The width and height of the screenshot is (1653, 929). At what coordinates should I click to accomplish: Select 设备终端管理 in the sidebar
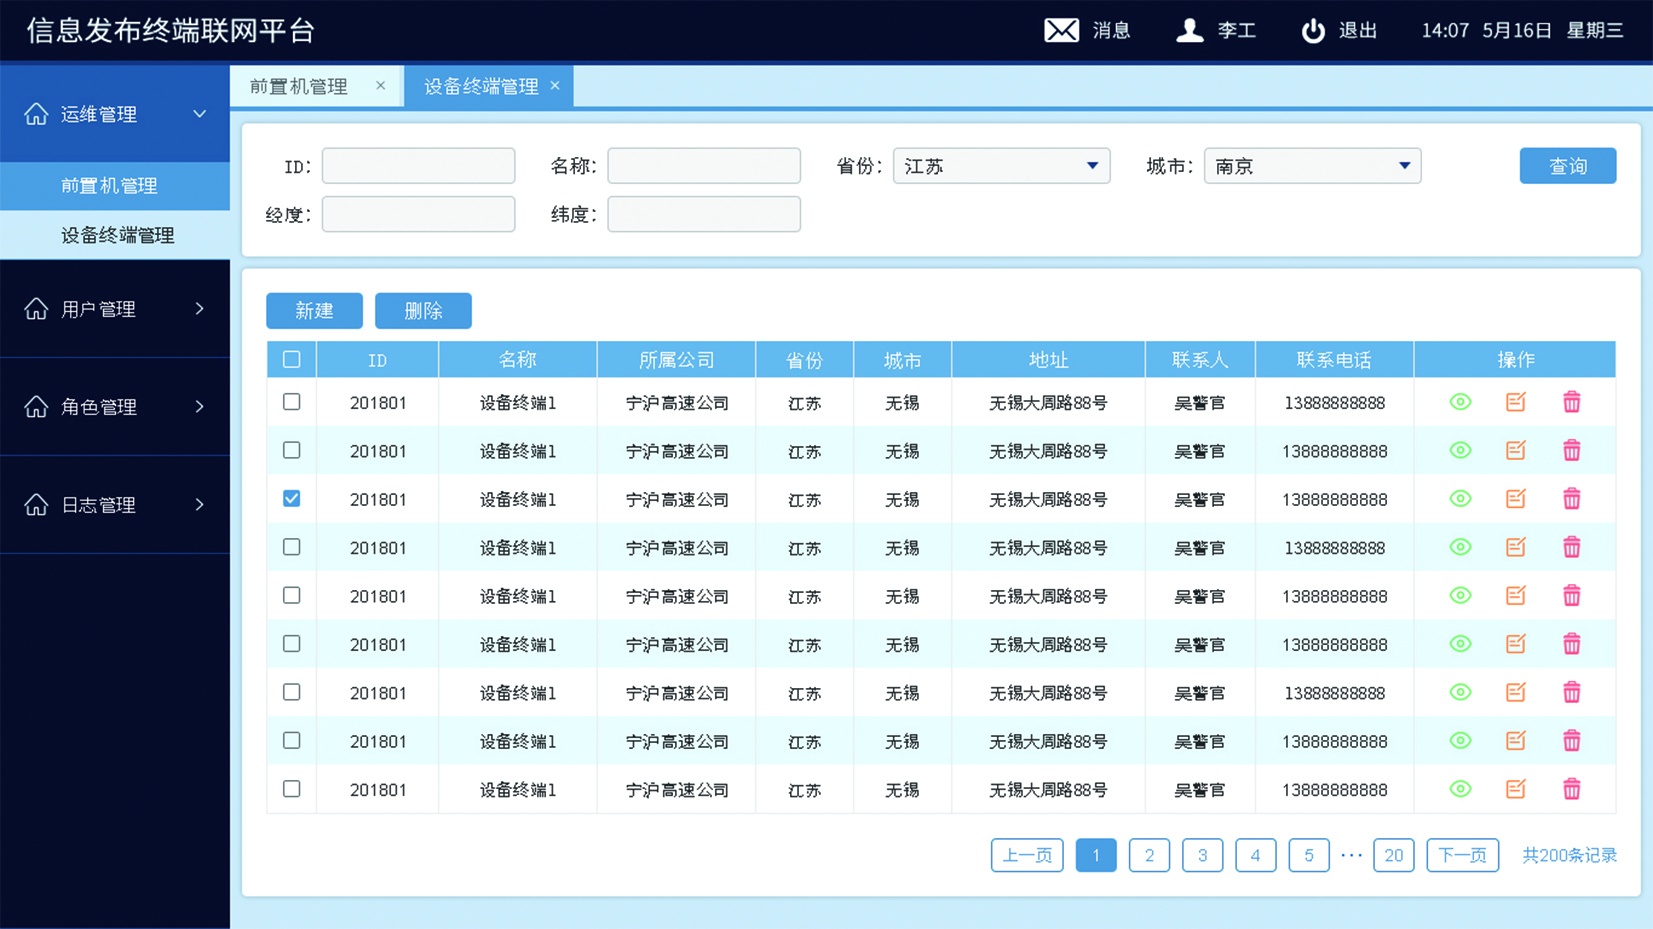click(117, 235)
